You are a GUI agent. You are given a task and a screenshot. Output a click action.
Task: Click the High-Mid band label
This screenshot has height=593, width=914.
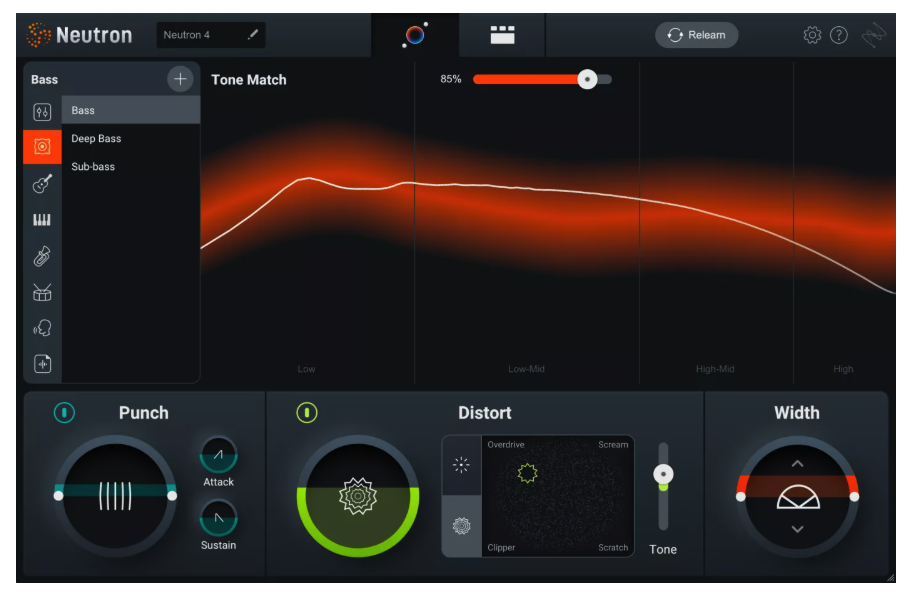(715, 369)
